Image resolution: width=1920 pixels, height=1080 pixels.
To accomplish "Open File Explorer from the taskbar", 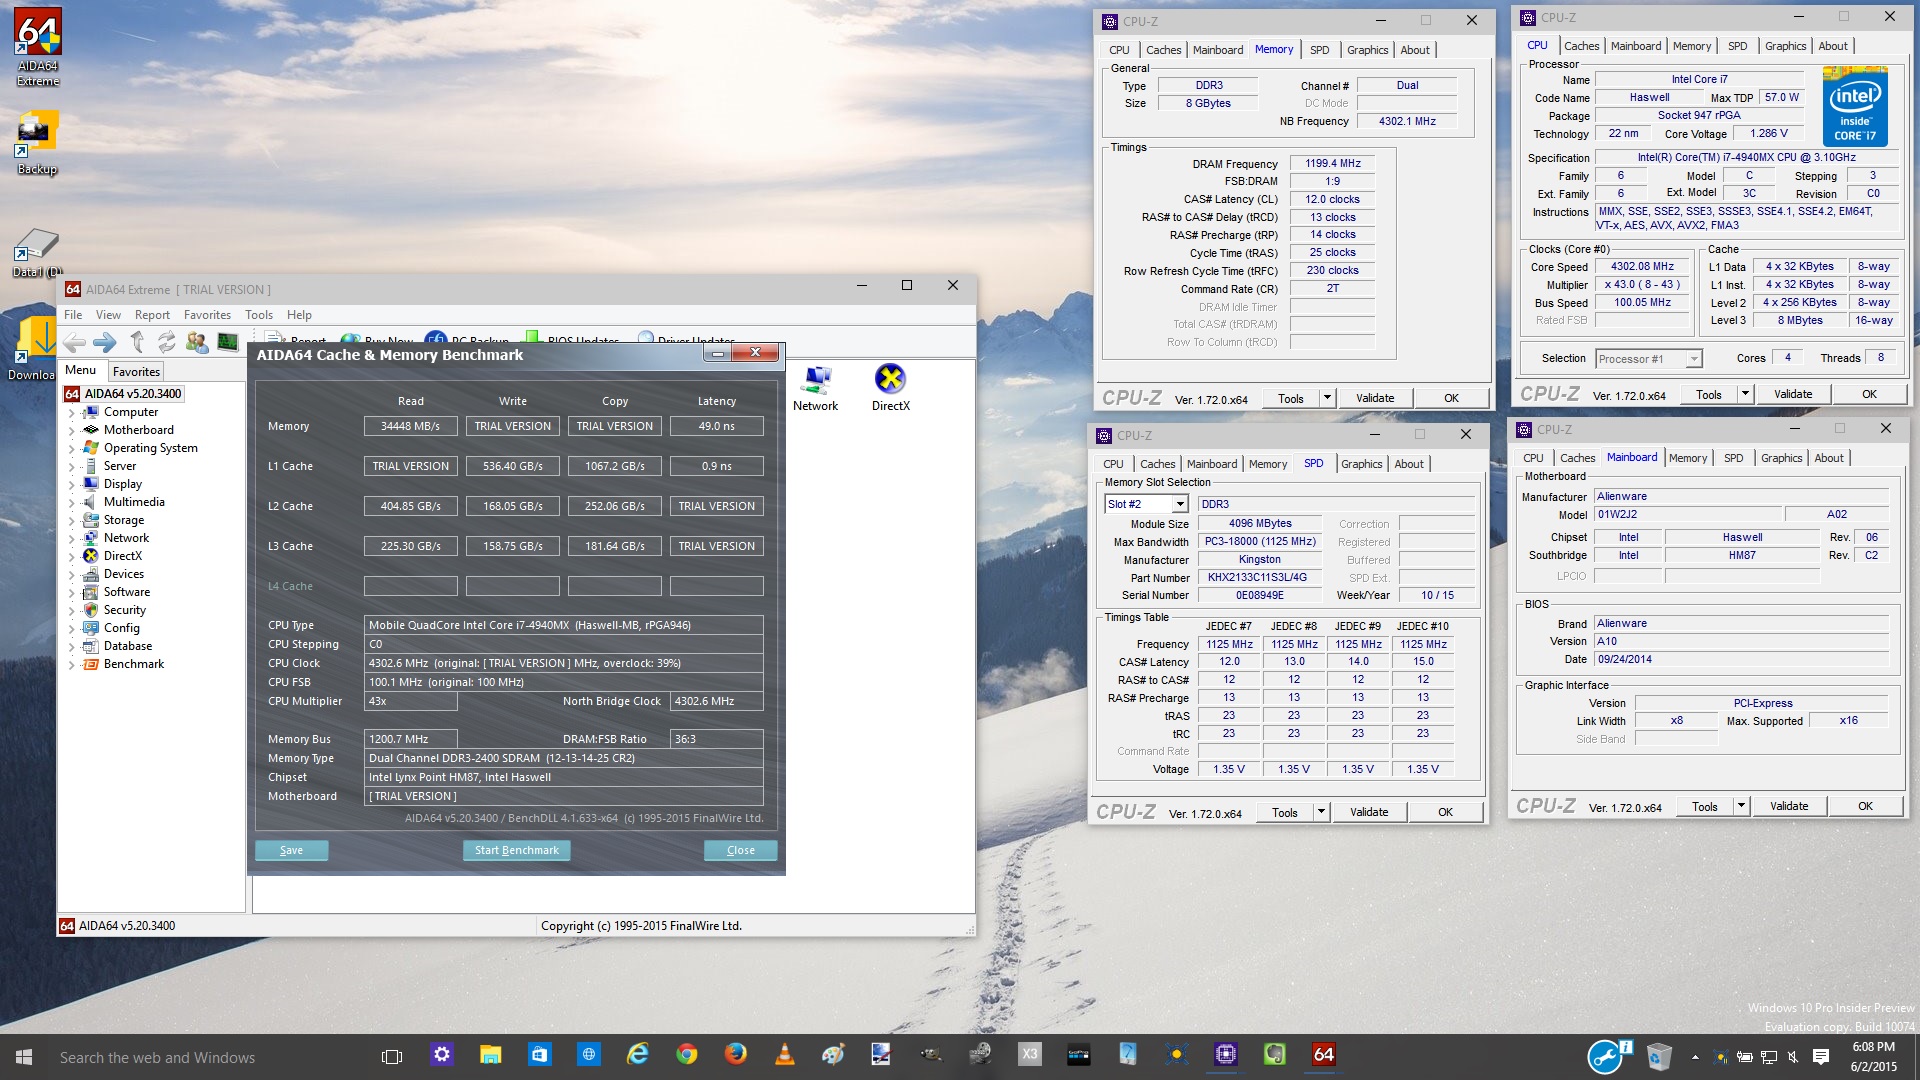I will [490, 1055].
